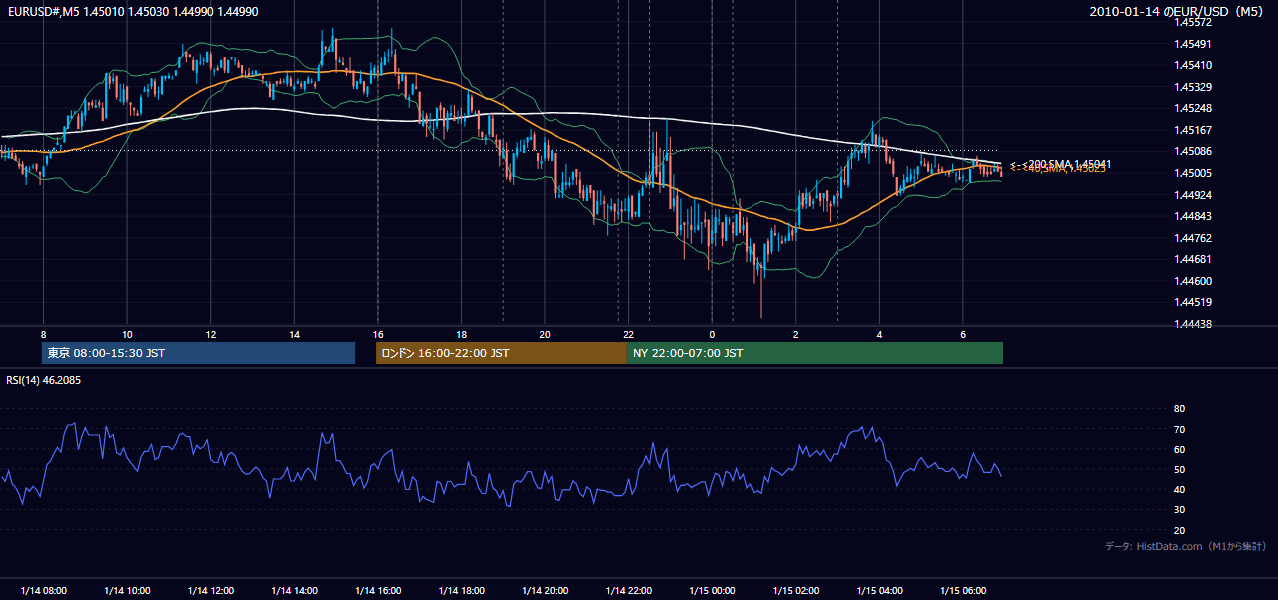Click hour label 8 under price chart
This screenshot has width=1278, height=600.
click(43, 334)
